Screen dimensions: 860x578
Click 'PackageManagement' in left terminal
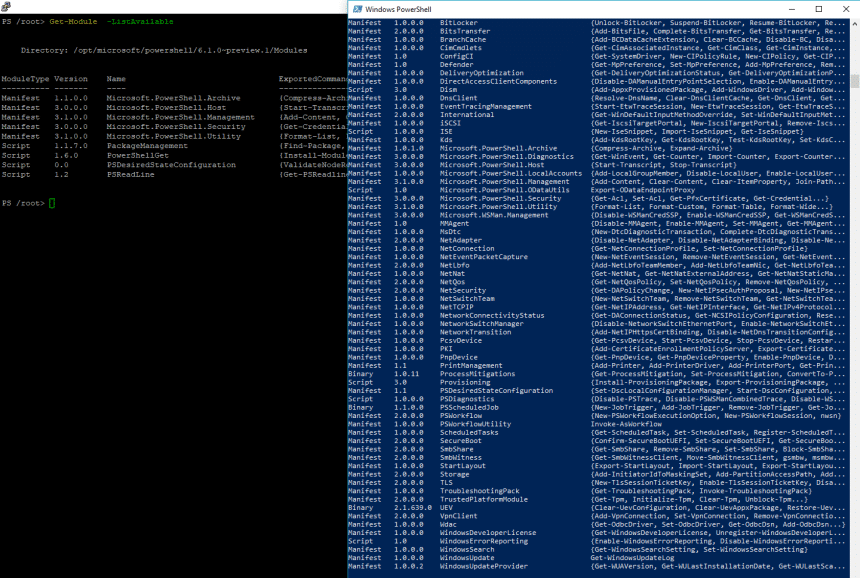[147, 145]
